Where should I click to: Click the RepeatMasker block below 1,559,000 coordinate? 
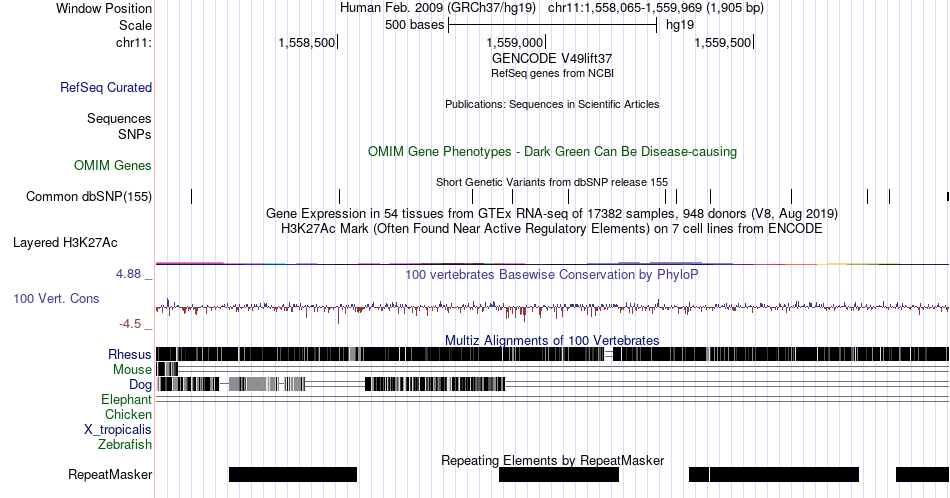coord(559,474)
